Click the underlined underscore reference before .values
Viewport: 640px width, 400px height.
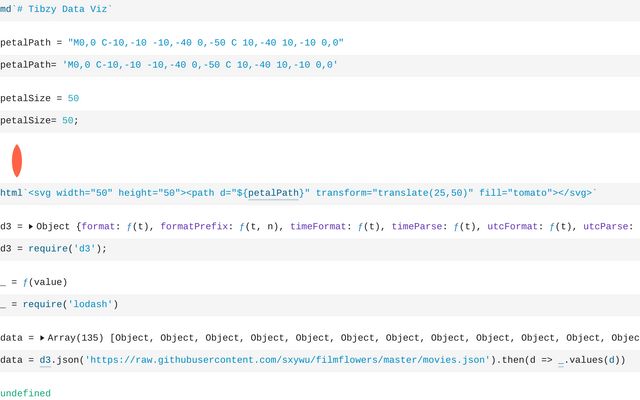click(x=561, y=360)
